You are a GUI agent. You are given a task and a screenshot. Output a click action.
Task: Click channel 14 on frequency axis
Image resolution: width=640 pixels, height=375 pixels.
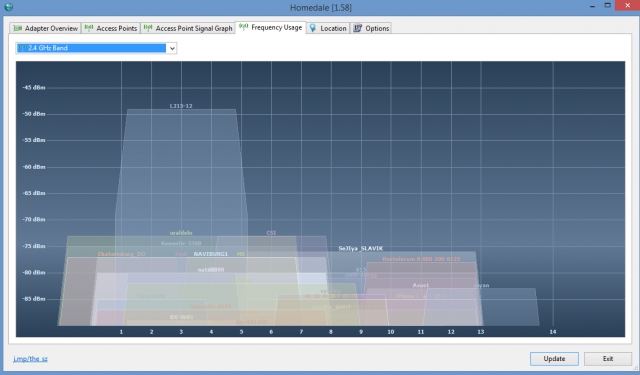553,332
